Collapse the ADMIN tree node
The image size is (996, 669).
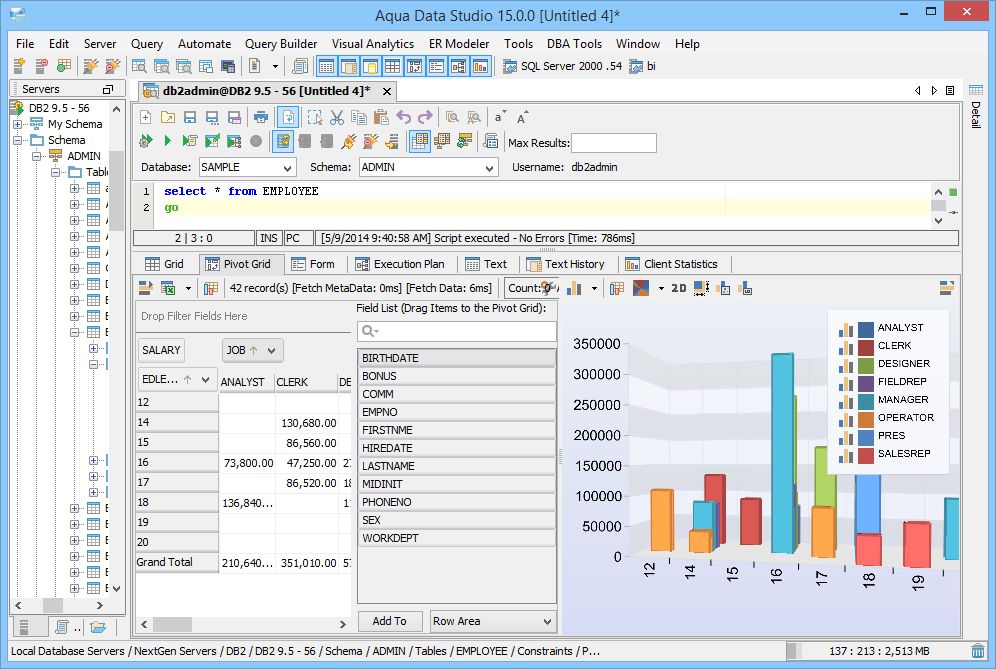pos(37,156)
